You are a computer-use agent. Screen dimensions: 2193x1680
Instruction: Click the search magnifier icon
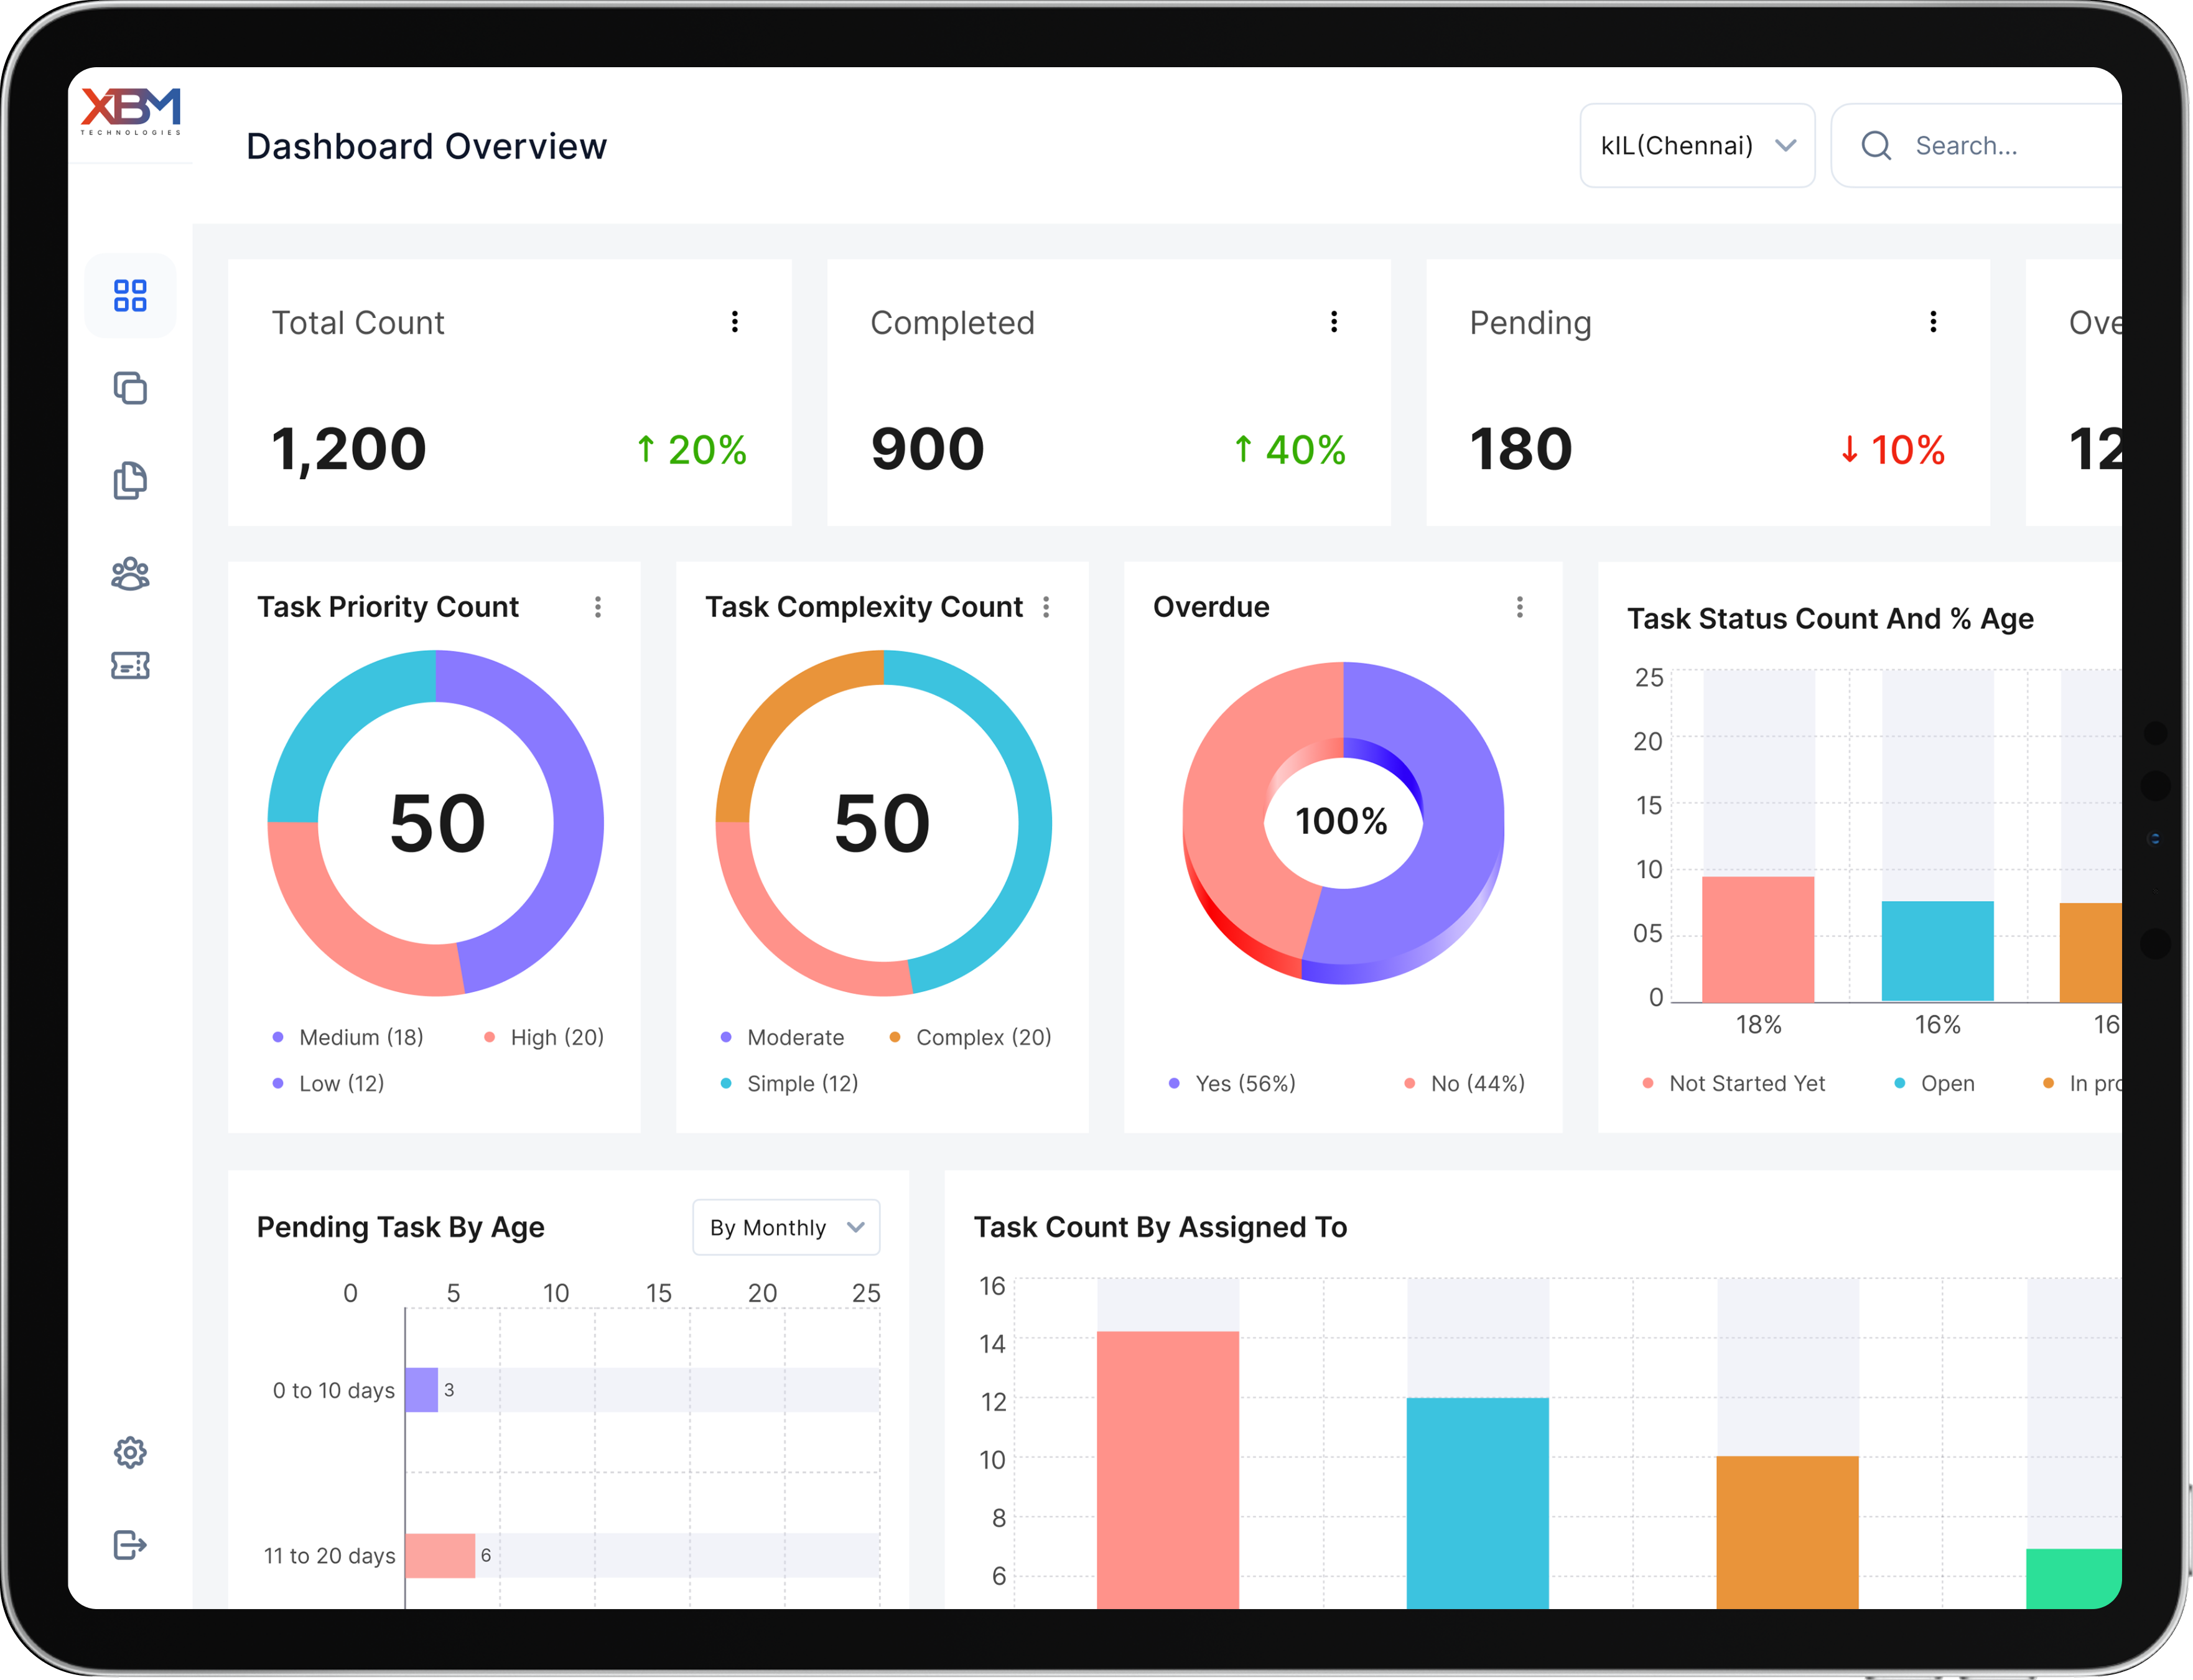(x=1876, y=146)
